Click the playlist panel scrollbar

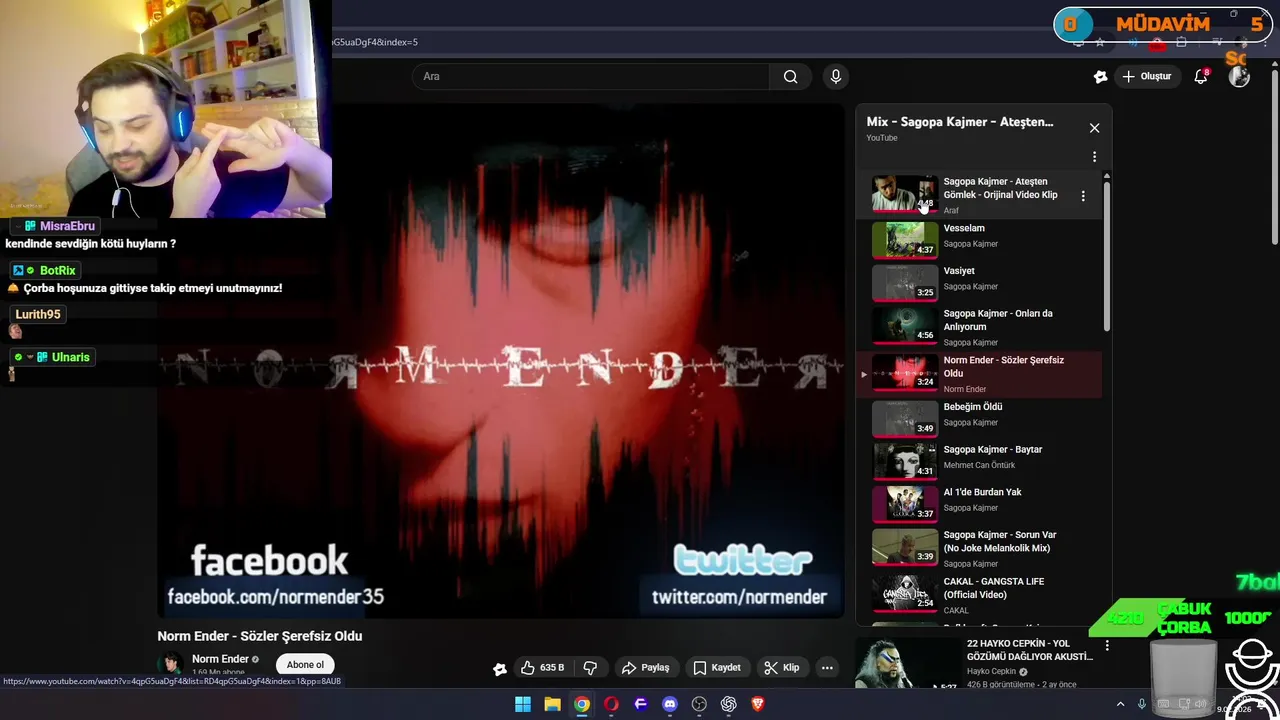(1106, 255)
